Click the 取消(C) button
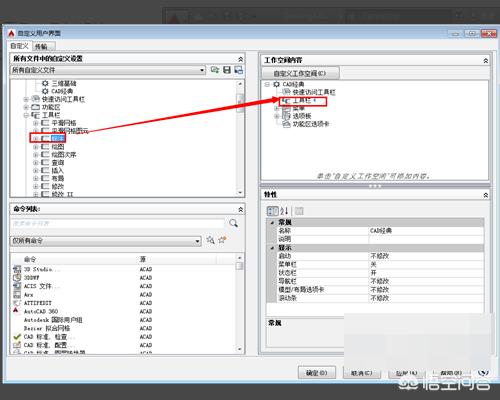This screenshot has width=500, height=400. (x=362, y=373)
